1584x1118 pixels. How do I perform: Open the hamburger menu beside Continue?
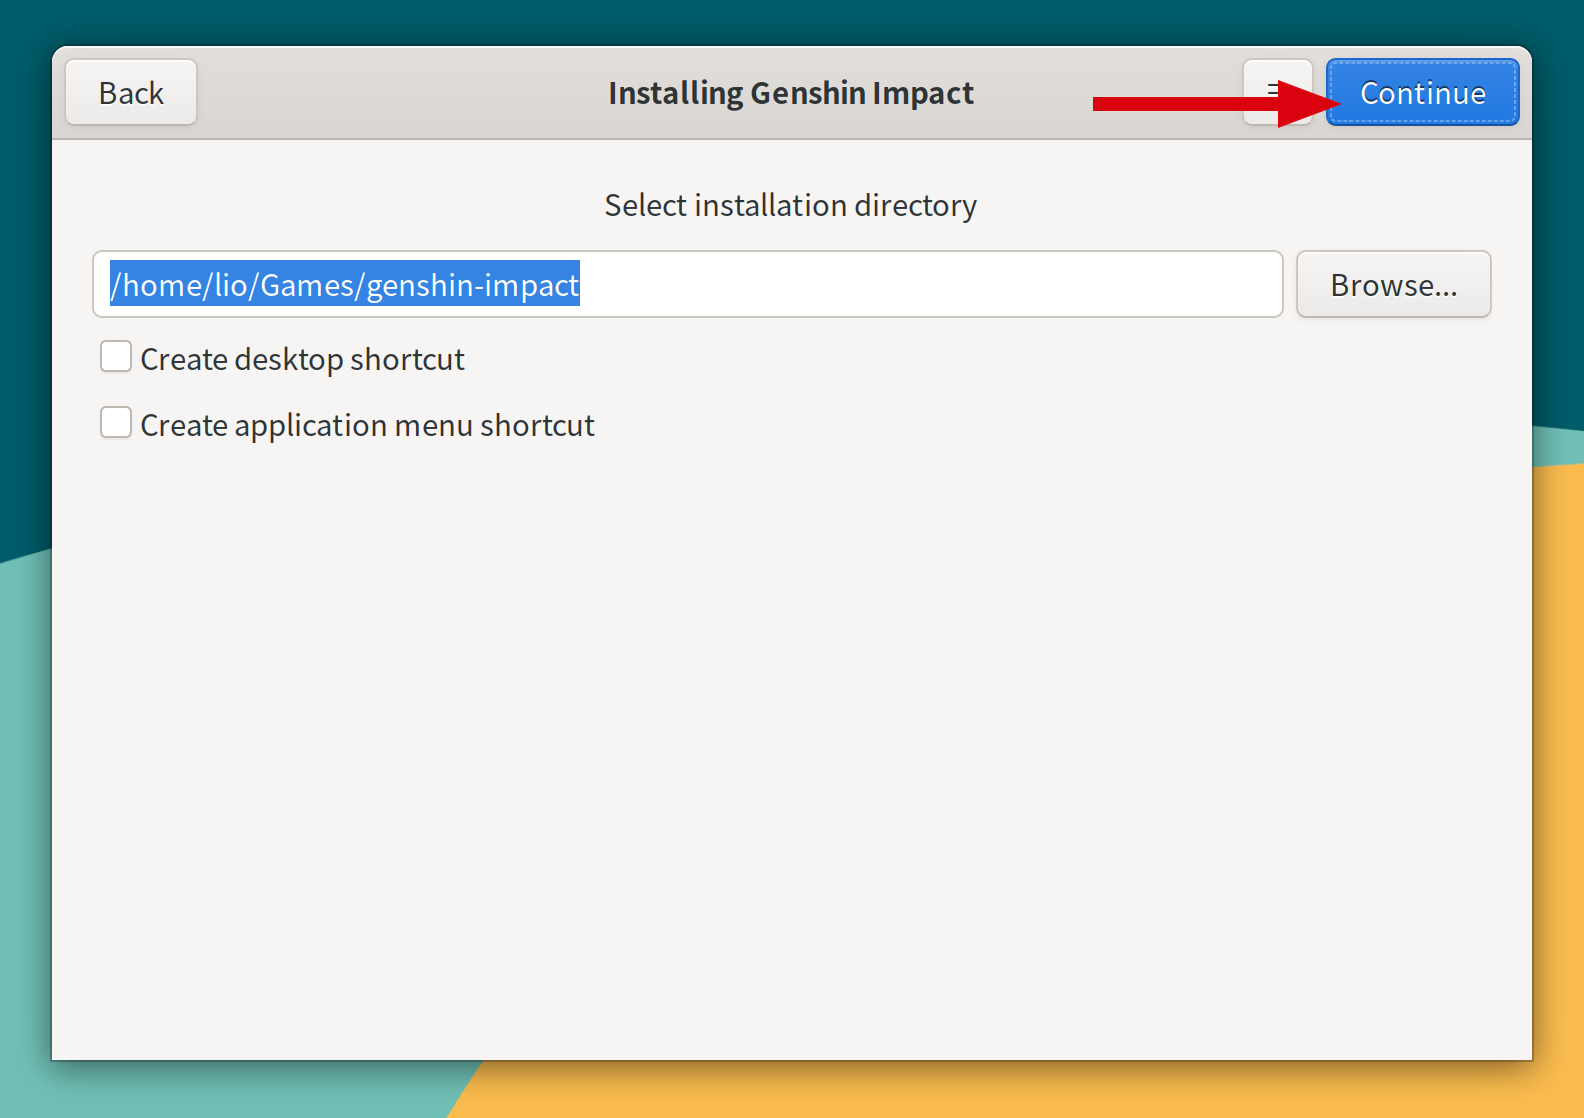(1276, 92)
